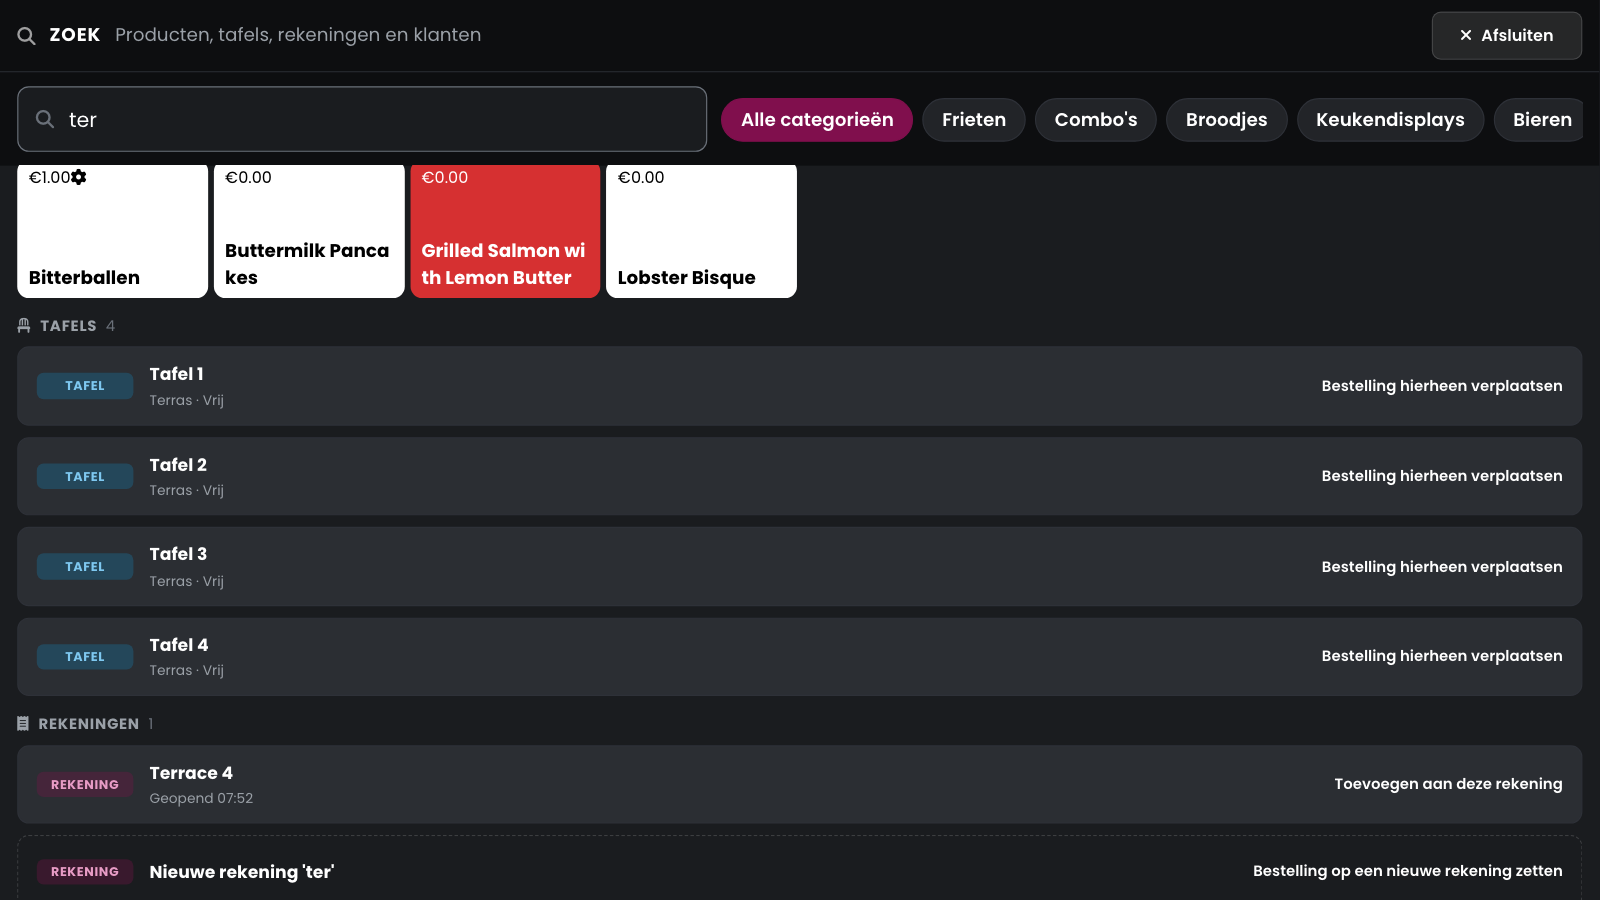Select the Tafel 4 name text
This screenshot has height=900, width=1600.
click(179, 645)
